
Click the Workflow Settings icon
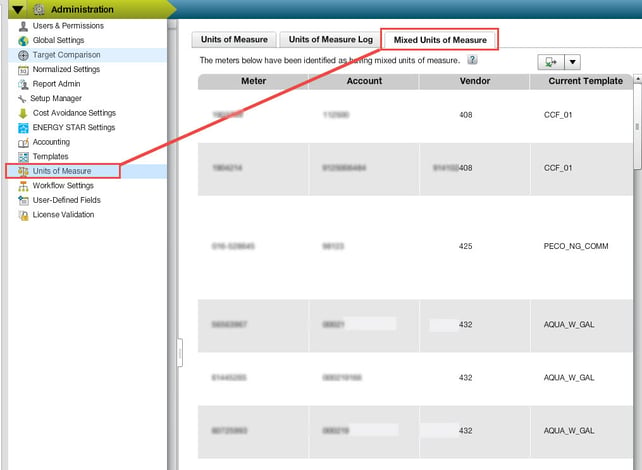(x=23, y=186)
